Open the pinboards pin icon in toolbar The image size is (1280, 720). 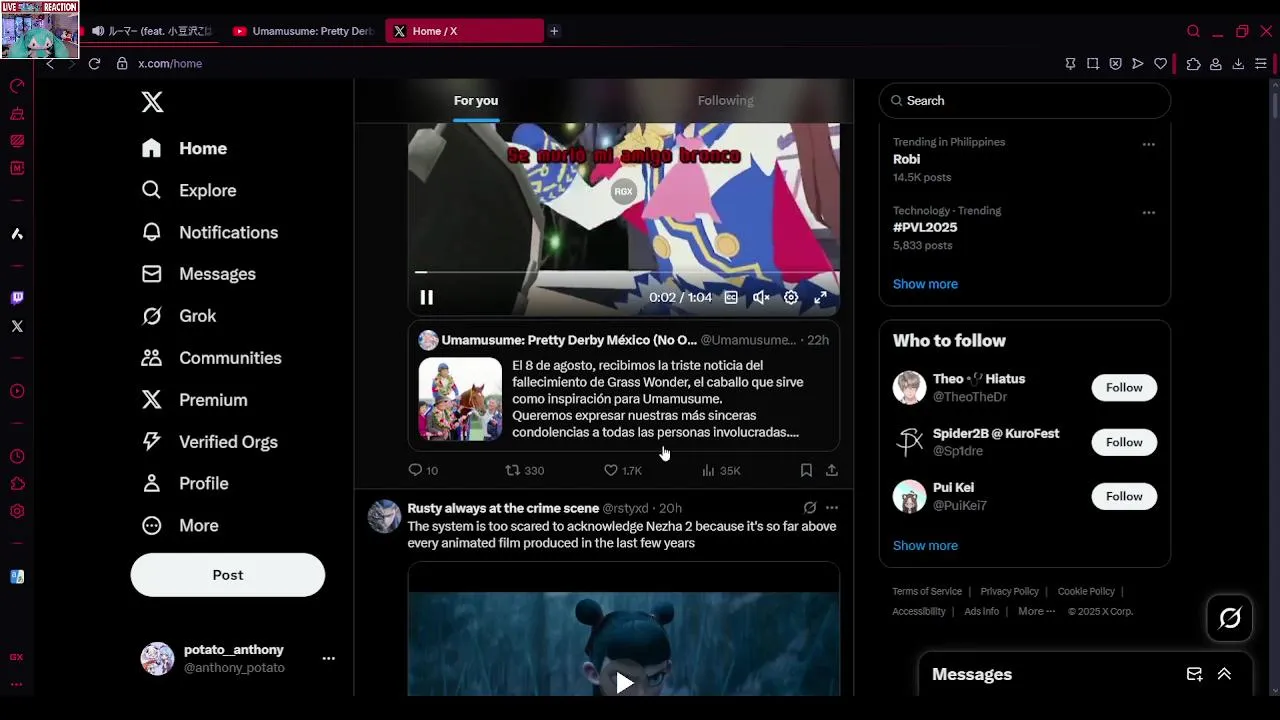coord(1070,63)
